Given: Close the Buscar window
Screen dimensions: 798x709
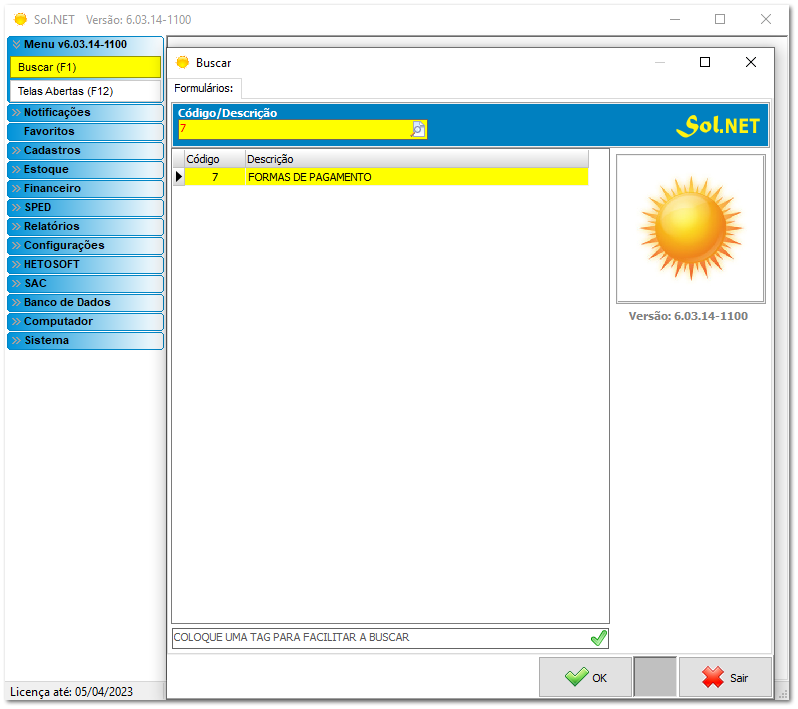Looking at the screenshot, I should coord(751,62).
